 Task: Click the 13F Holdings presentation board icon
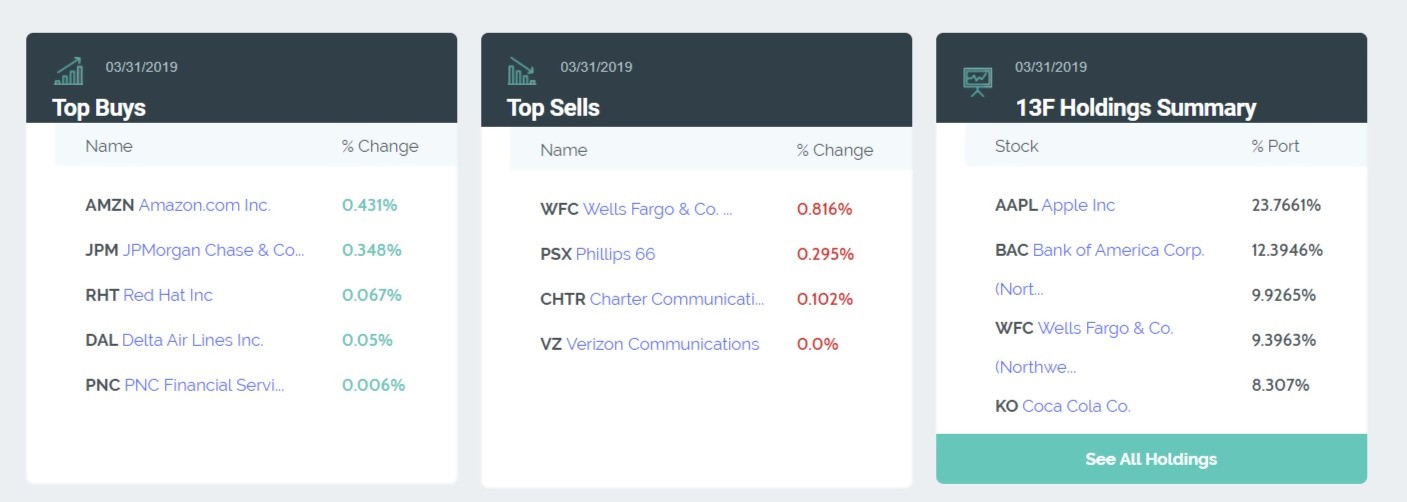pos(977,81)
